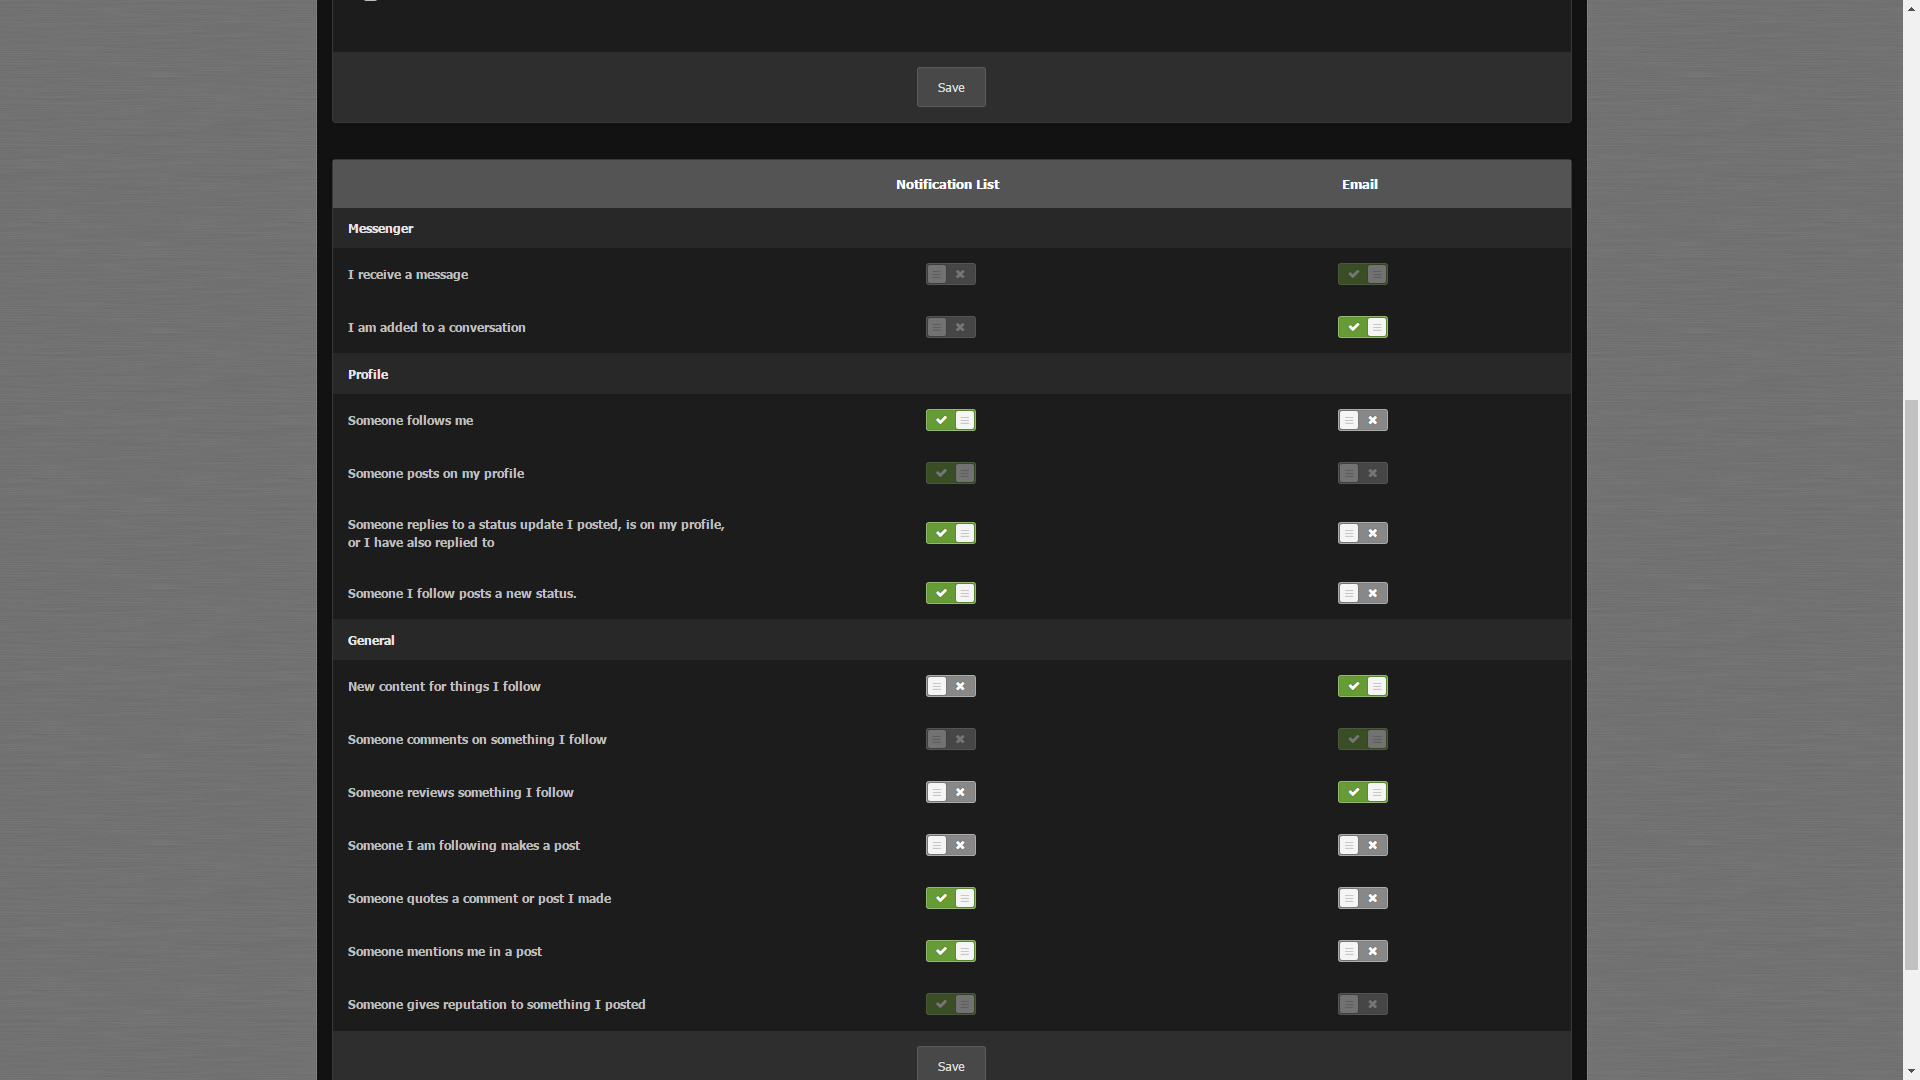The width and height of the screenshot is (1920, 1080).
Task: Click the Save button below the notification table
Action: pyautogui.click(x=951, y=1064)
